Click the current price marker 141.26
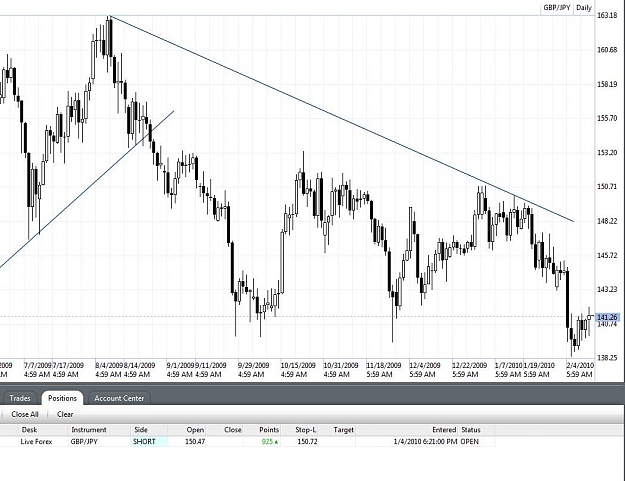This screenshot has height=481, width=625. point(607,317)
